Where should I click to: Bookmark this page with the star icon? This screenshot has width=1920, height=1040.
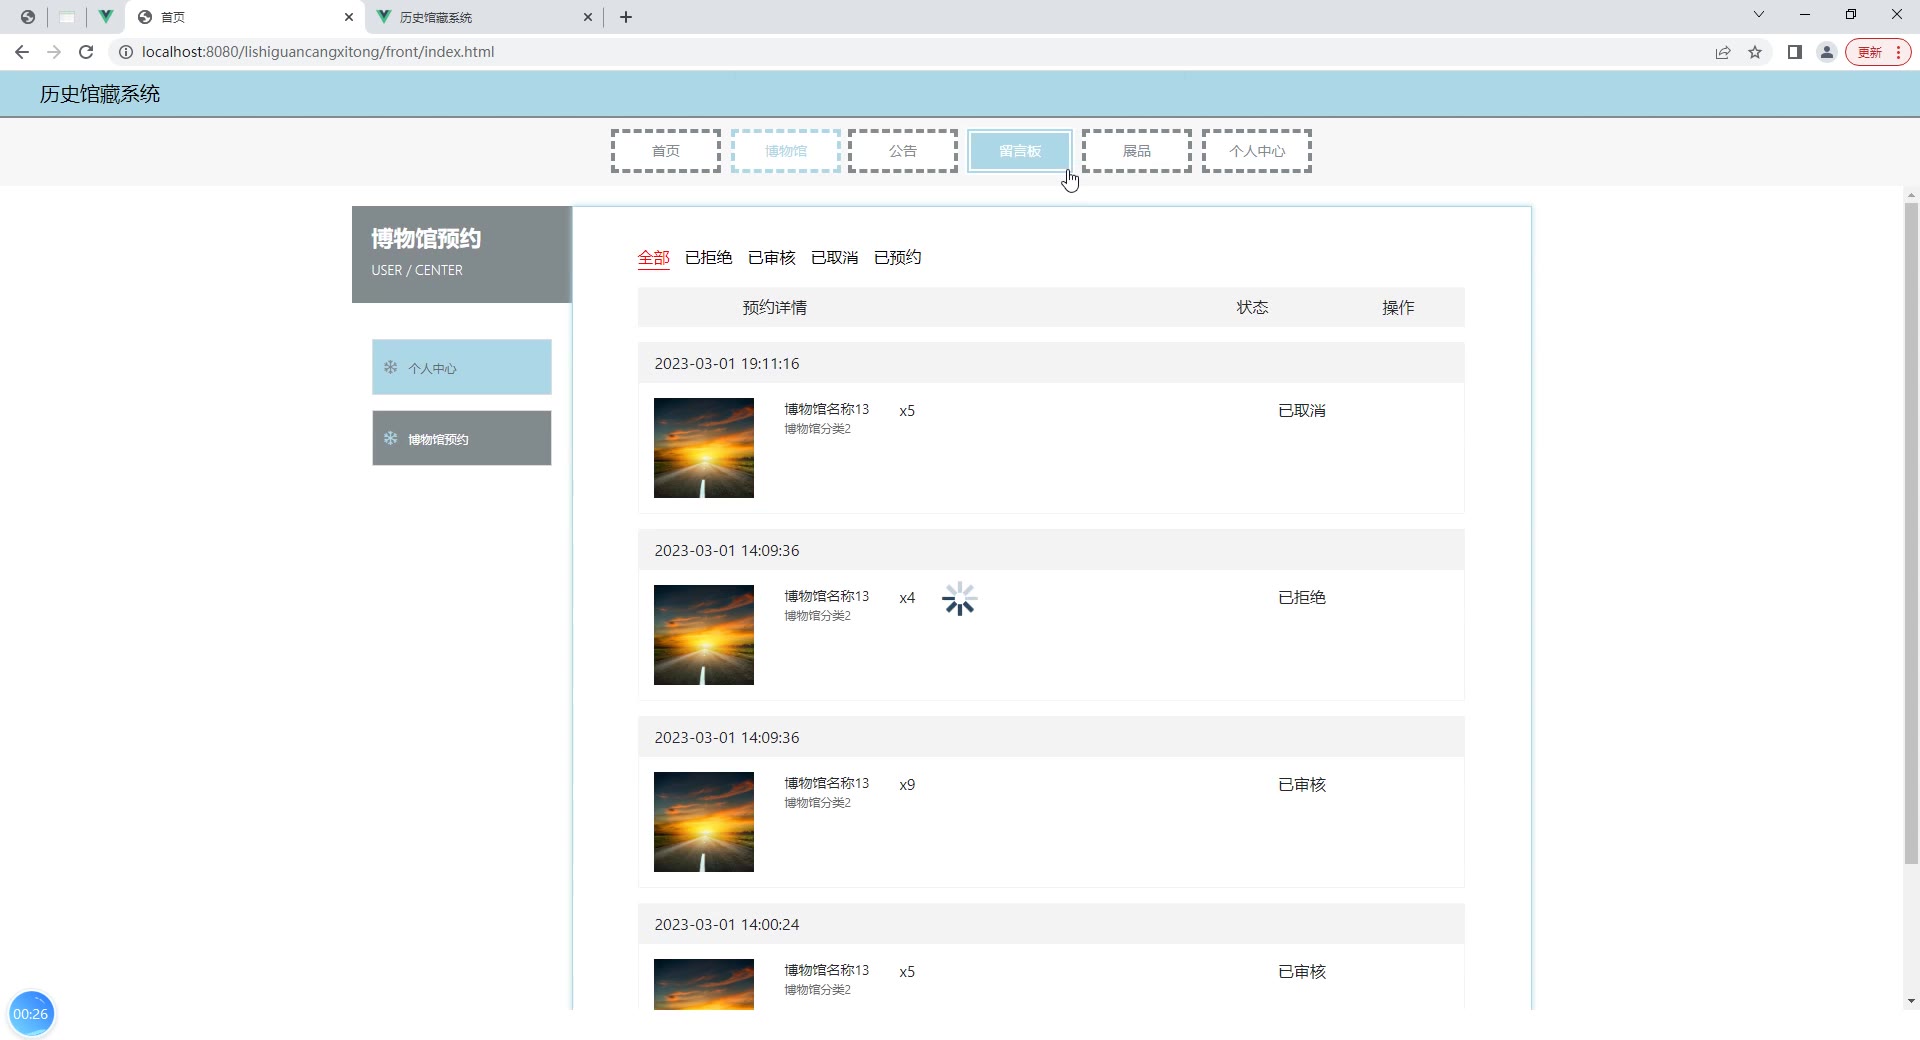1755,52
